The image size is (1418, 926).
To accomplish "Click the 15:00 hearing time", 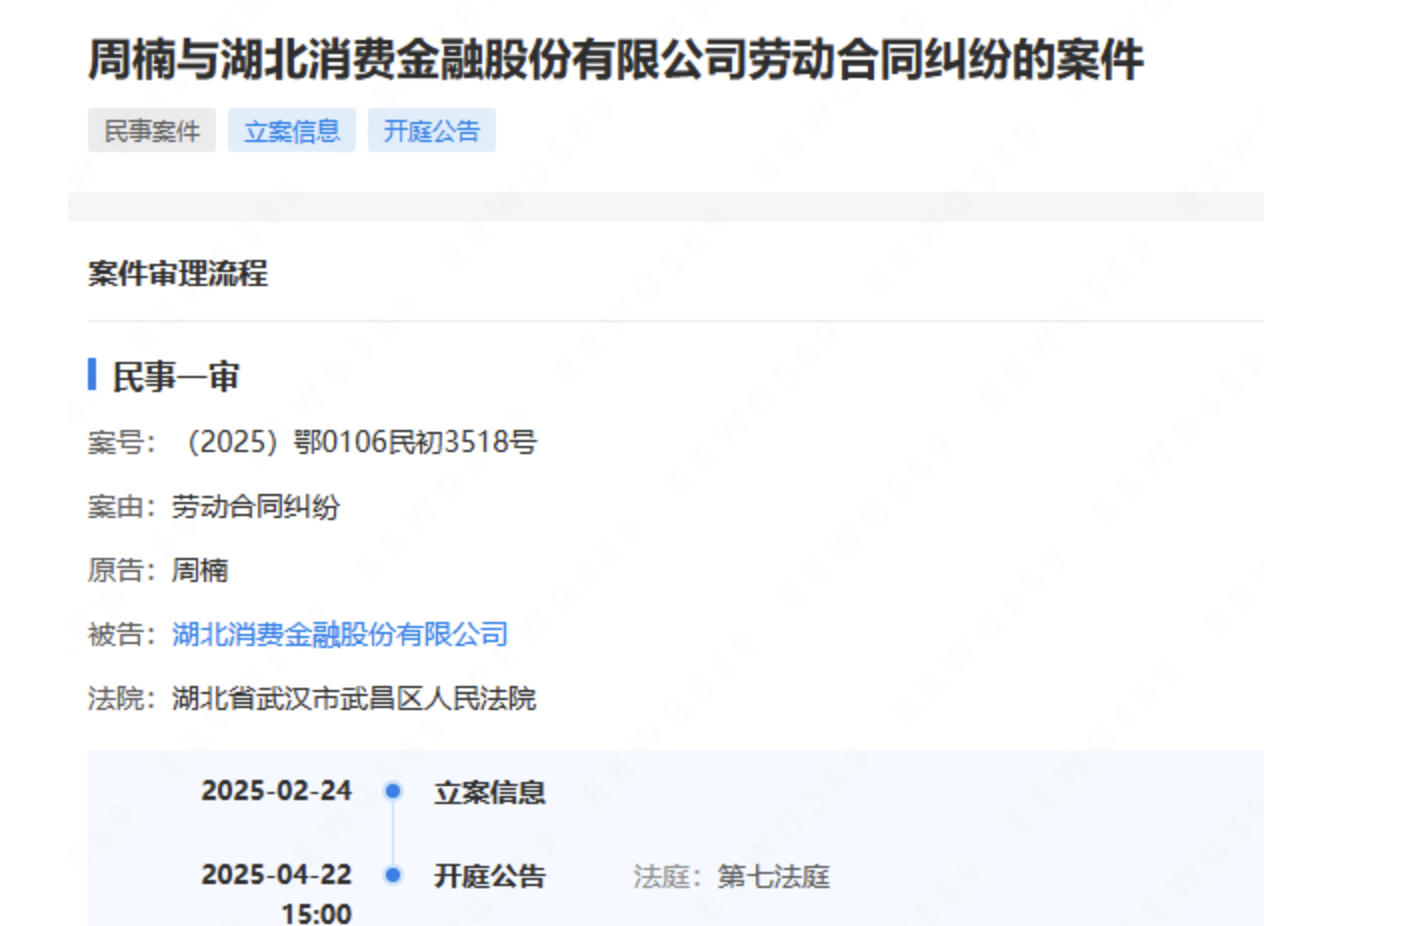I will tap(316, 913).
